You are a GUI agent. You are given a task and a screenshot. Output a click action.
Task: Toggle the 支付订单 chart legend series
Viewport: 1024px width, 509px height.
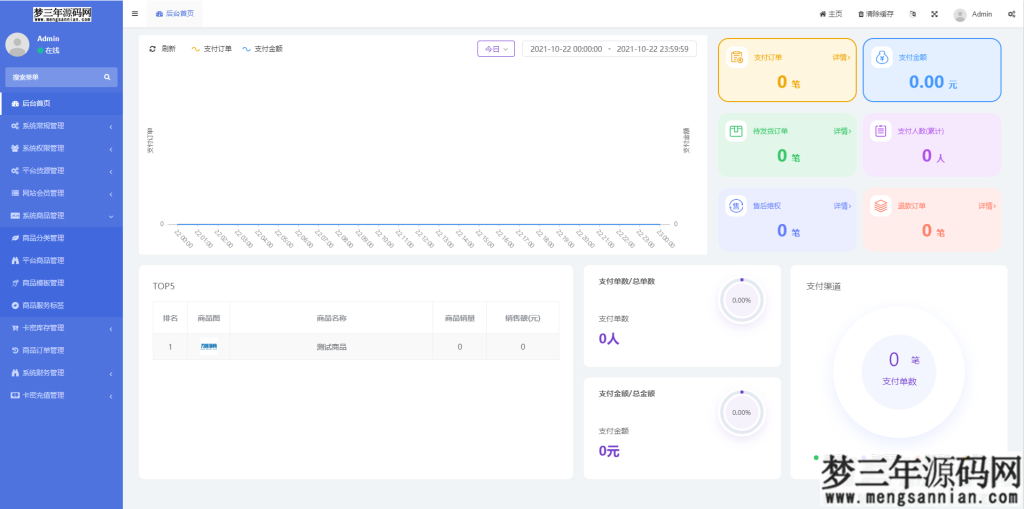click(211, 49)
